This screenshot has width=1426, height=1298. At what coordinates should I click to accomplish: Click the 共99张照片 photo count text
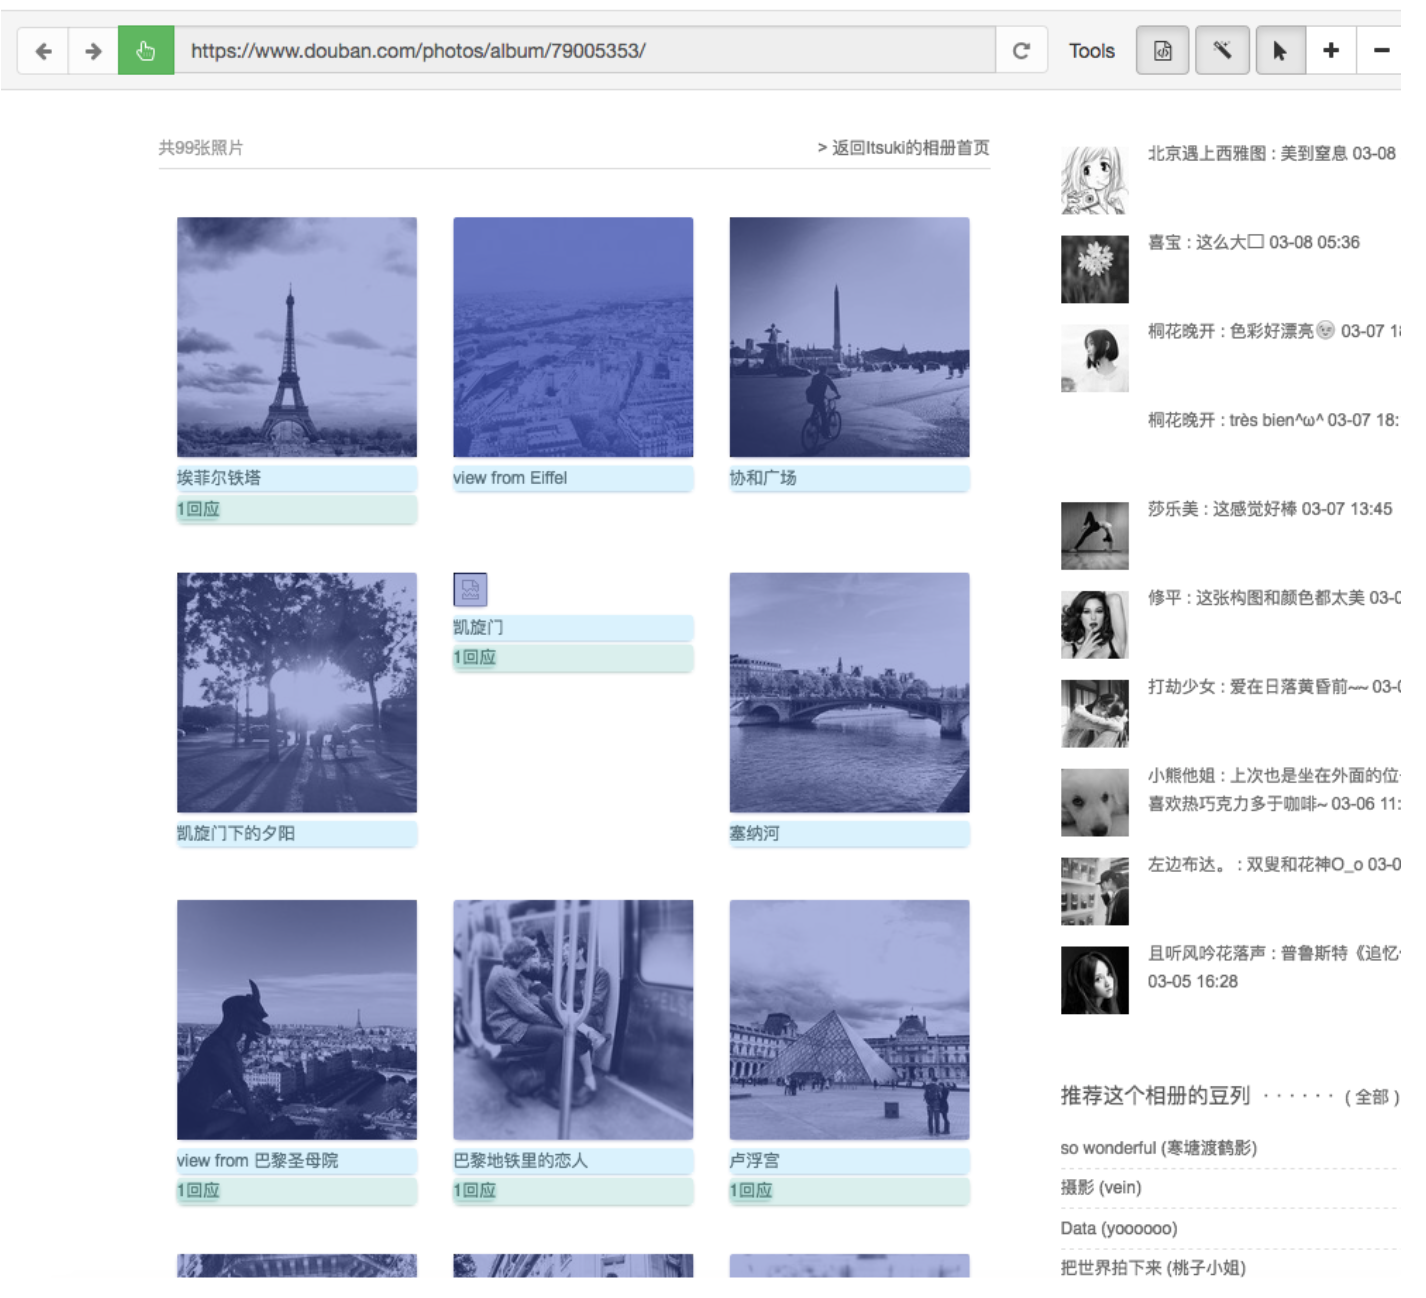click(201, 148)
